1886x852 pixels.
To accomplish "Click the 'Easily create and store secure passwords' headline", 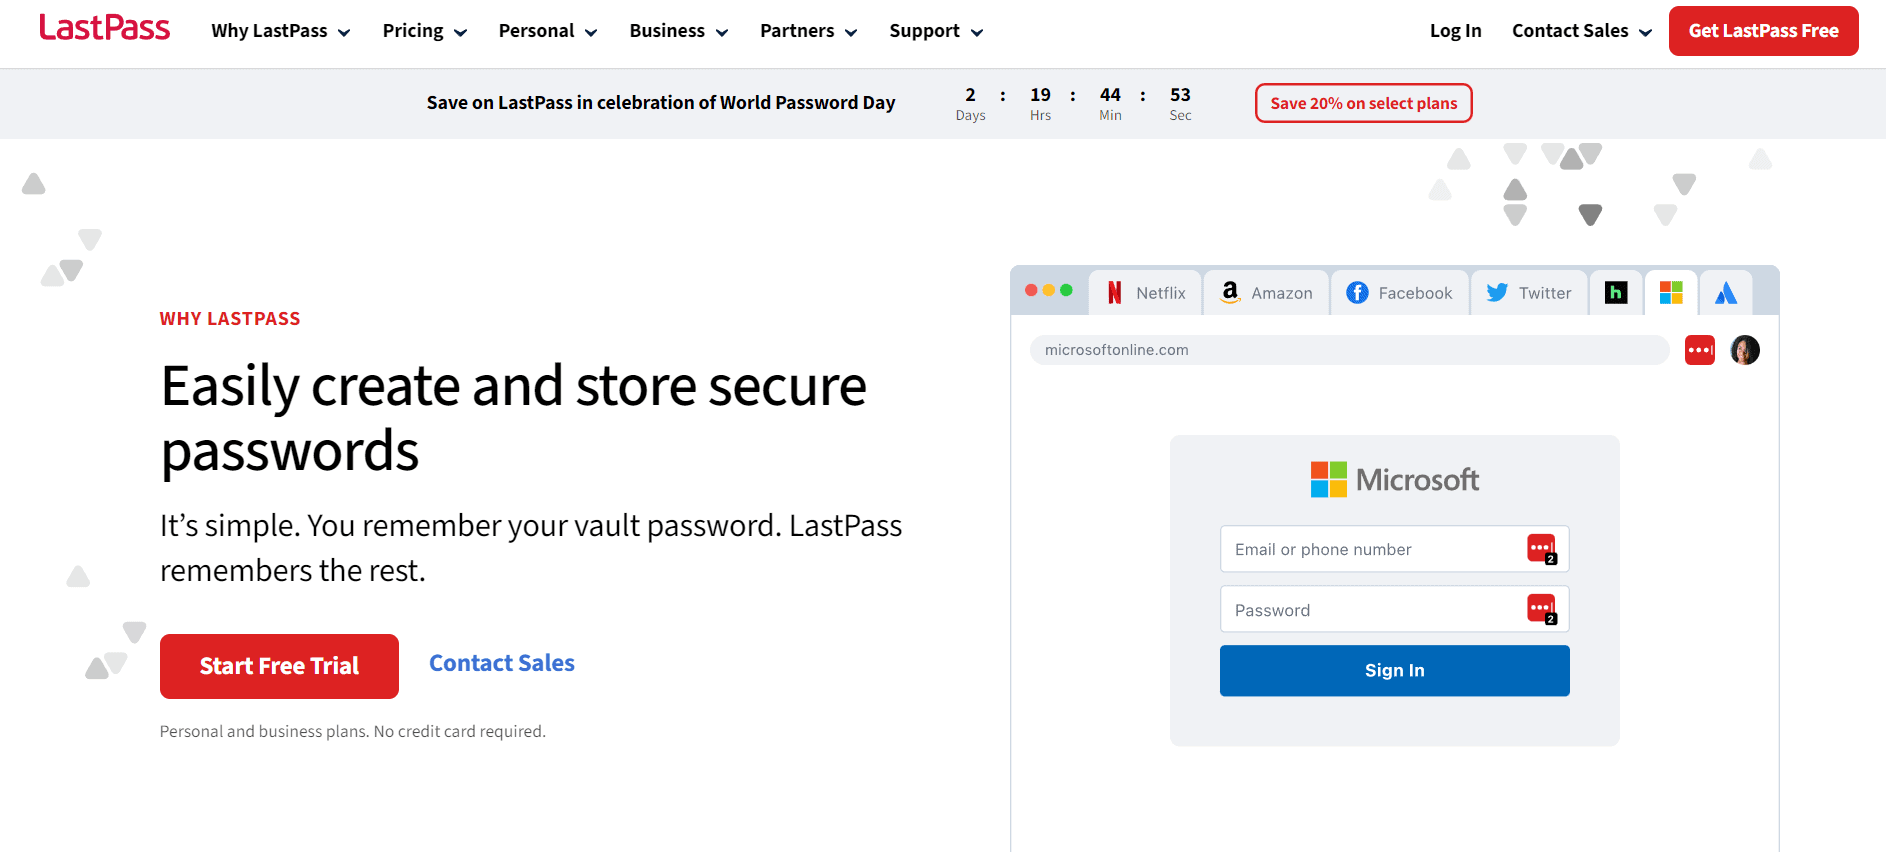I will click(x=514, y=418).
